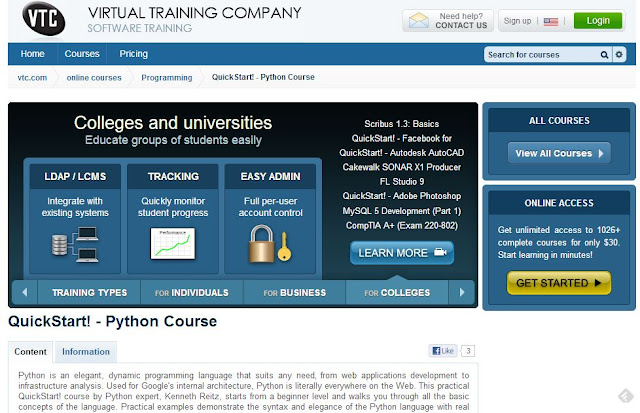
Task: Select the For Individuals slider tab
Action: tap(192, 293)
